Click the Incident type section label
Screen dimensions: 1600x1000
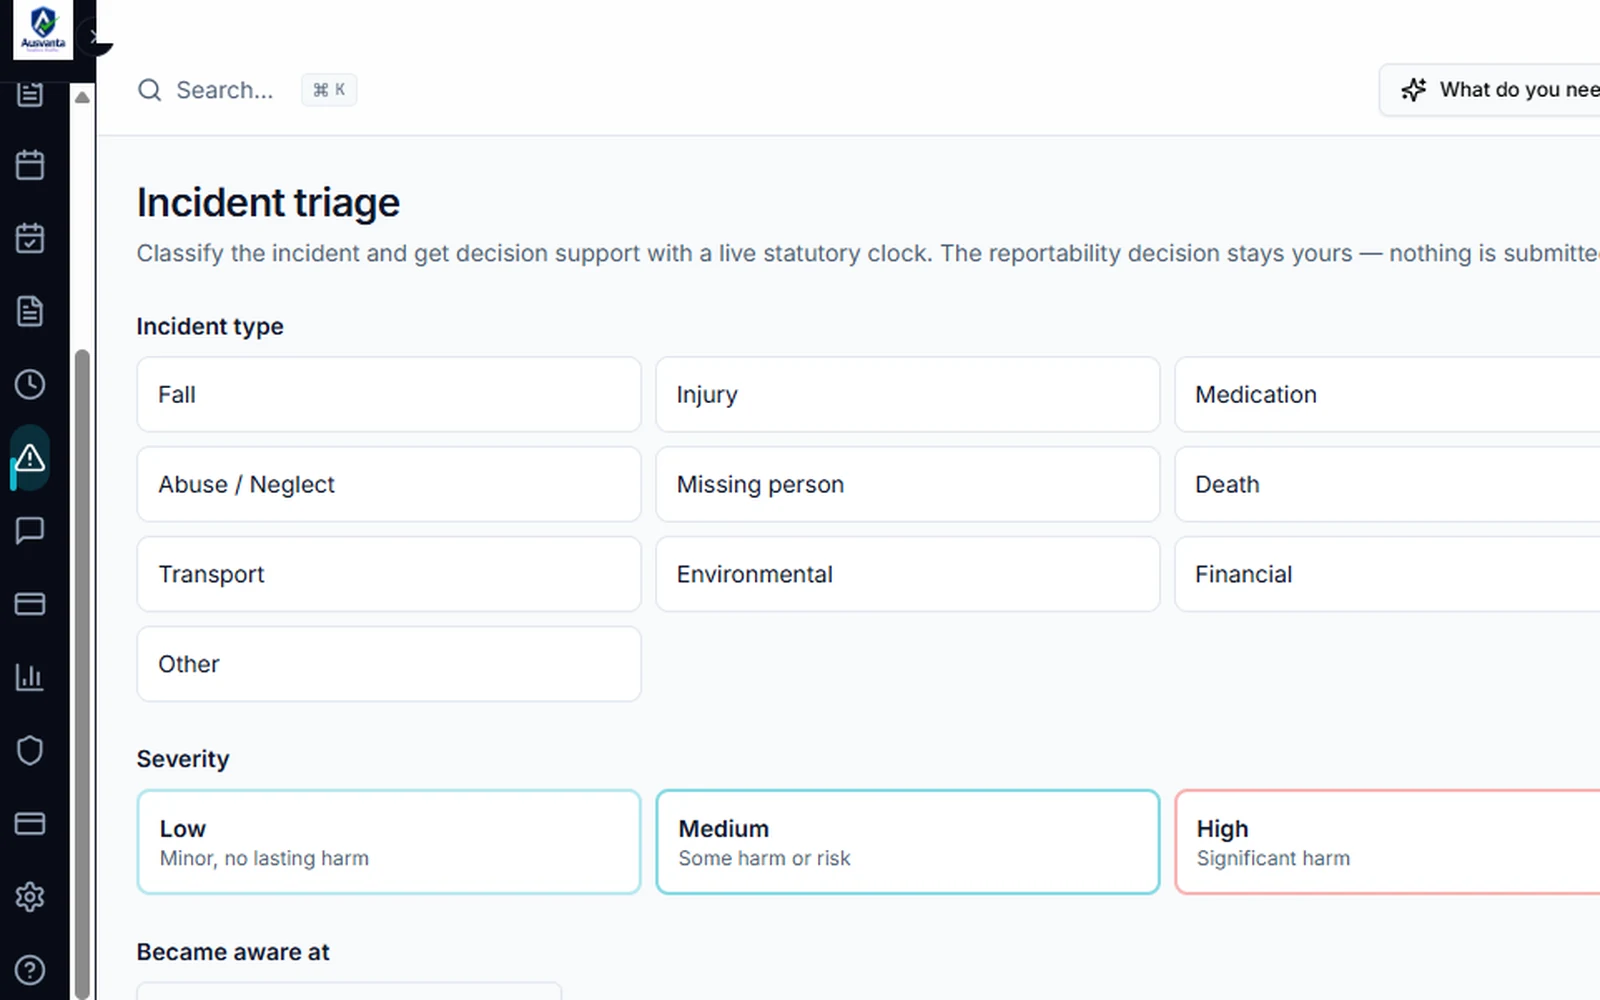[210, 327]
